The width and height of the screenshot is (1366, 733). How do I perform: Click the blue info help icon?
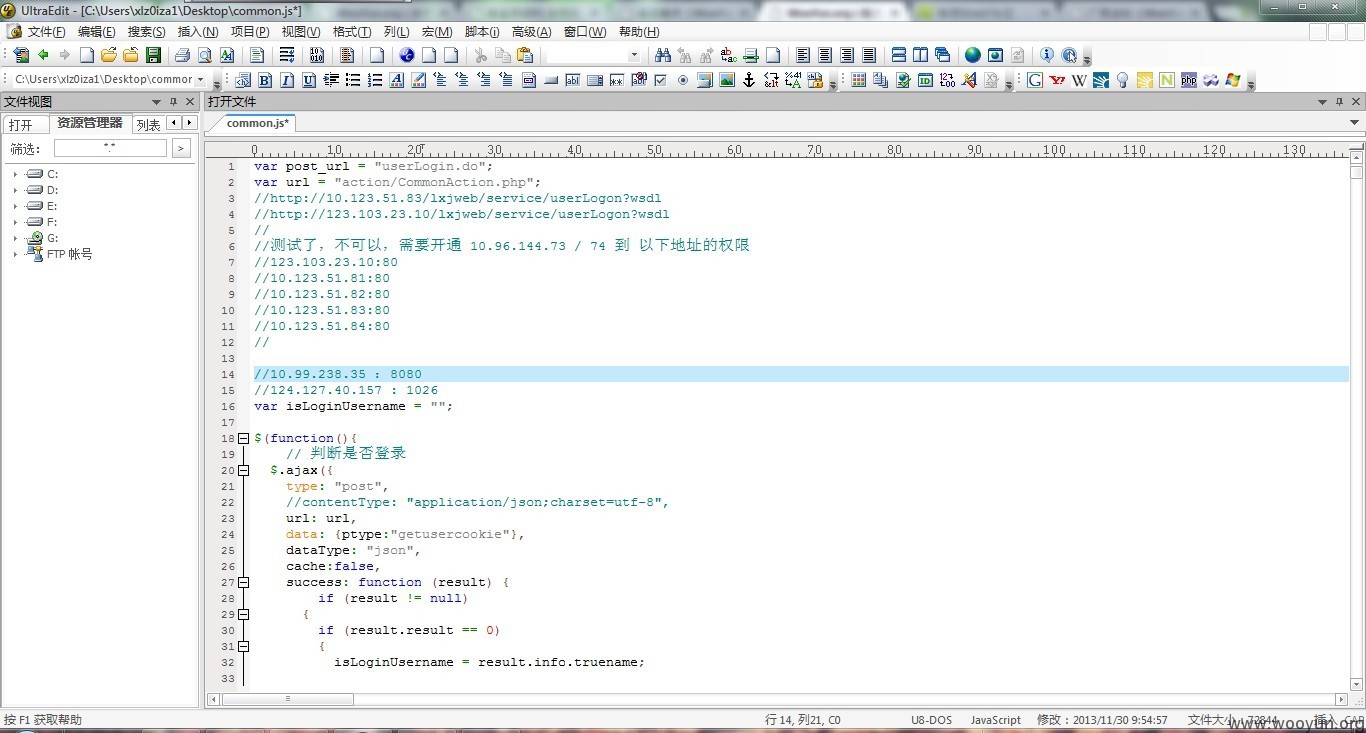pyautogui.click(x=1047, y=55)
